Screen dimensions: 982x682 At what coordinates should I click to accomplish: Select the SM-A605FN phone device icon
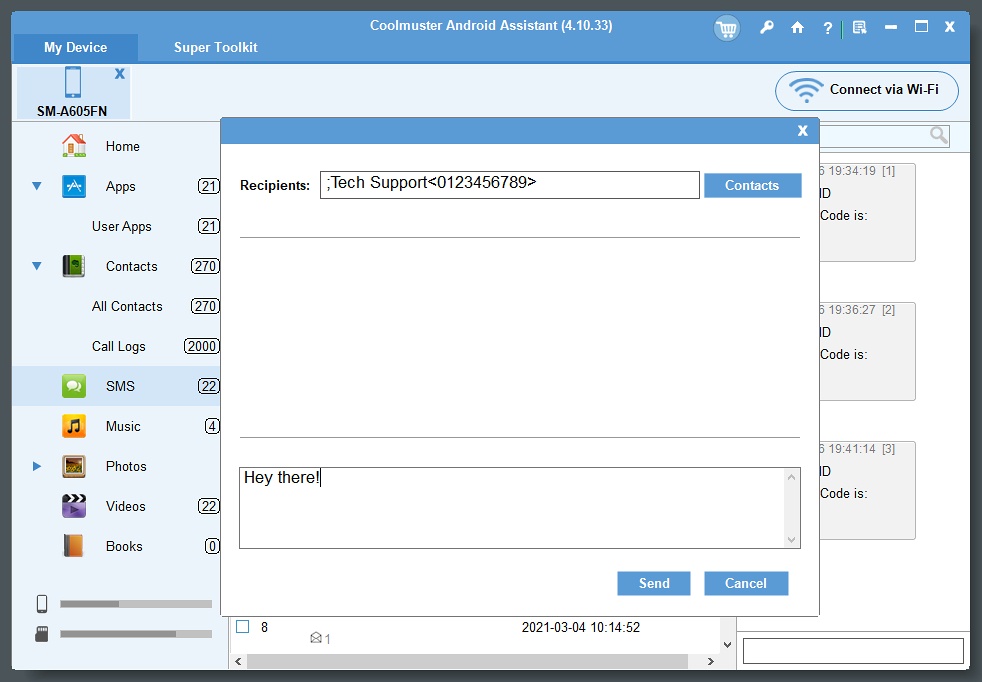[x=73, y=82]
